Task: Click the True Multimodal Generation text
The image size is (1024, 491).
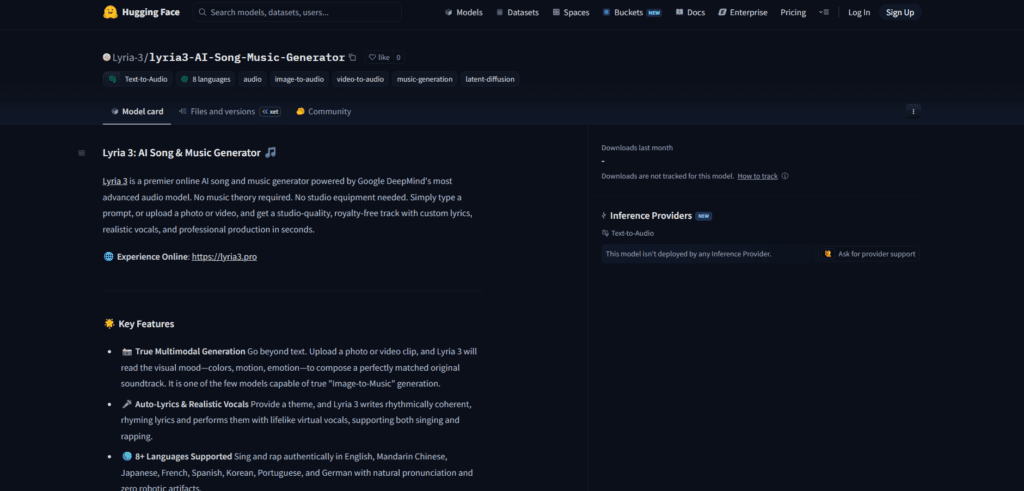Action: point(190,351)
